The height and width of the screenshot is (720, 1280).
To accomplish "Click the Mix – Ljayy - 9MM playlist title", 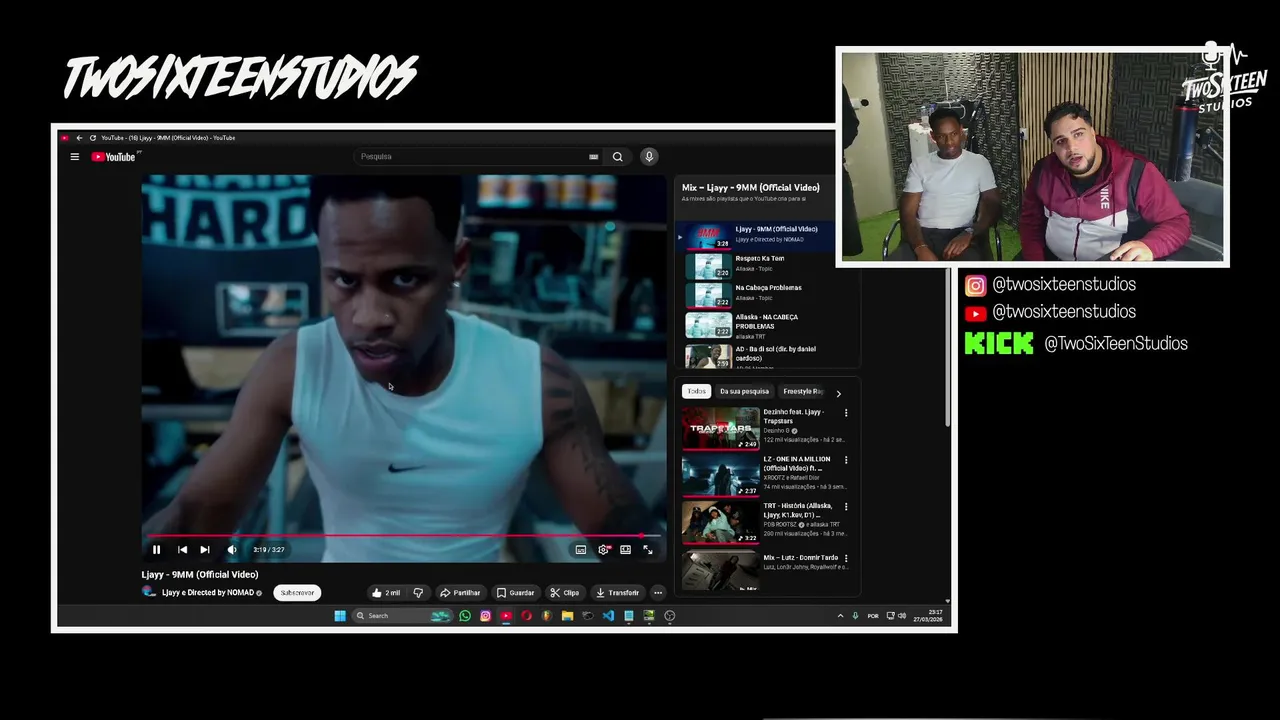I will tap(751, 188).
